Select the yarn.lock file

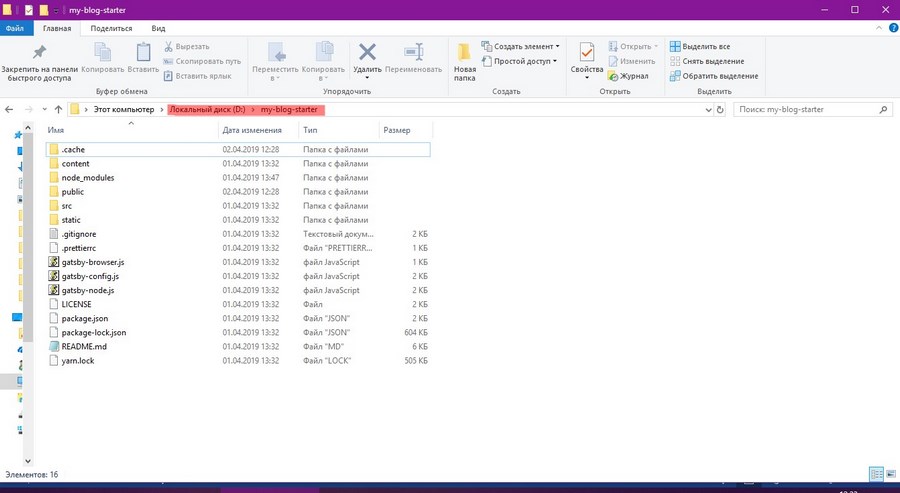238,360
